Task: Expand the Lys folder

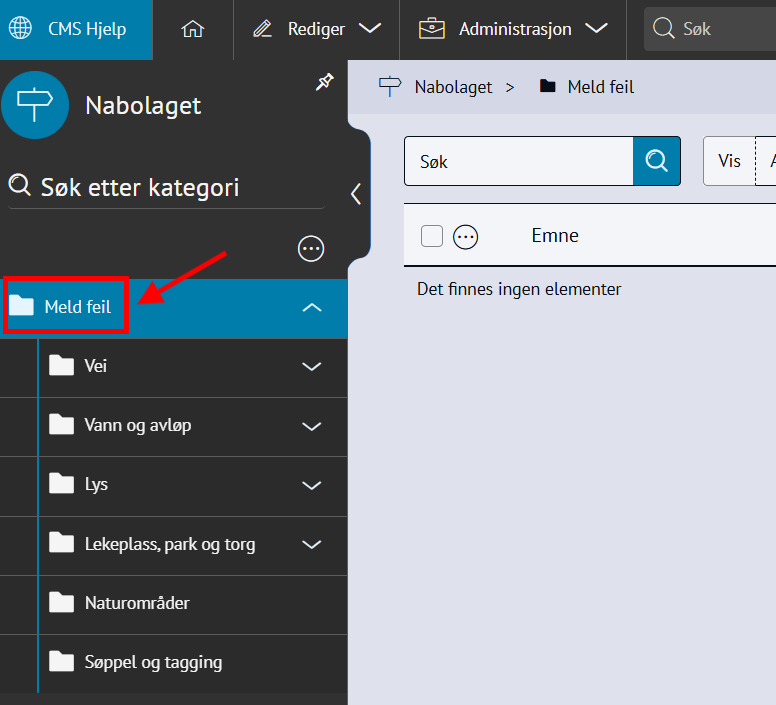Action: 312,485
